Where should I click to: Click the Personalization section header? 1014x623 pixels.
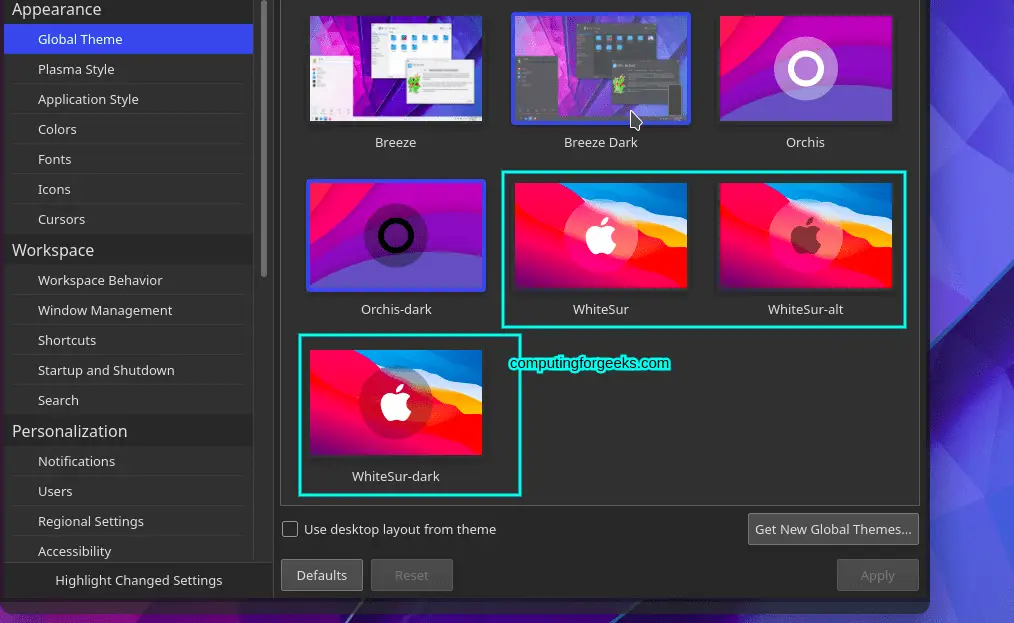pos(69,431)
